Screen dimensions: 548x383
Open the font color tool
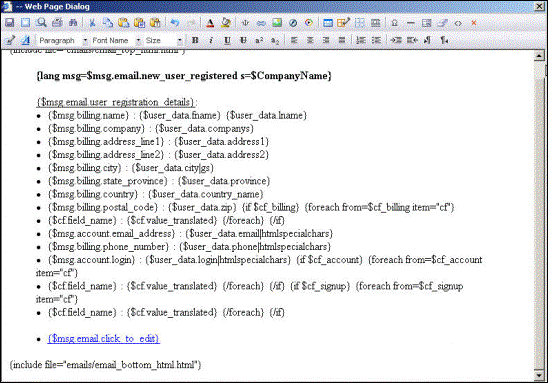210,23
